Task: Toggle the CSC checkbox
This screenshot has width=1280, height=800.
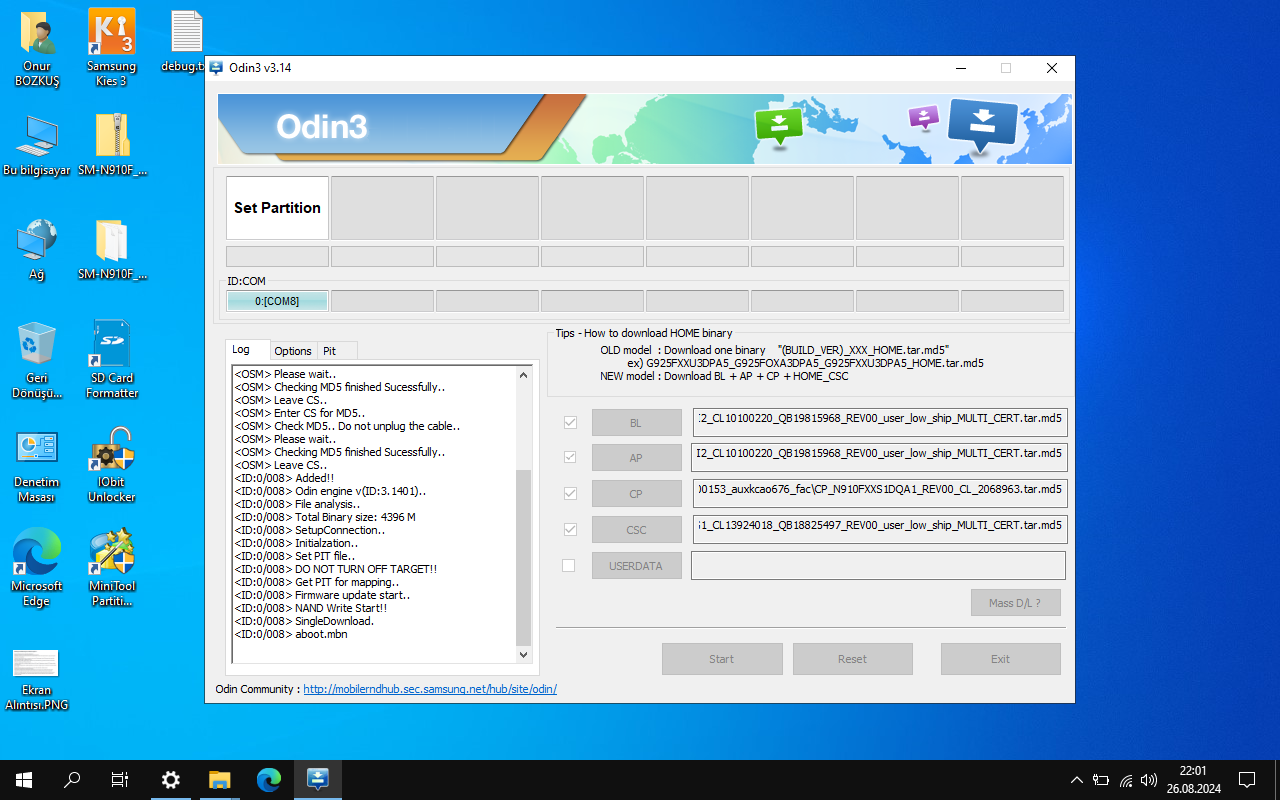Action: point(570,529)
